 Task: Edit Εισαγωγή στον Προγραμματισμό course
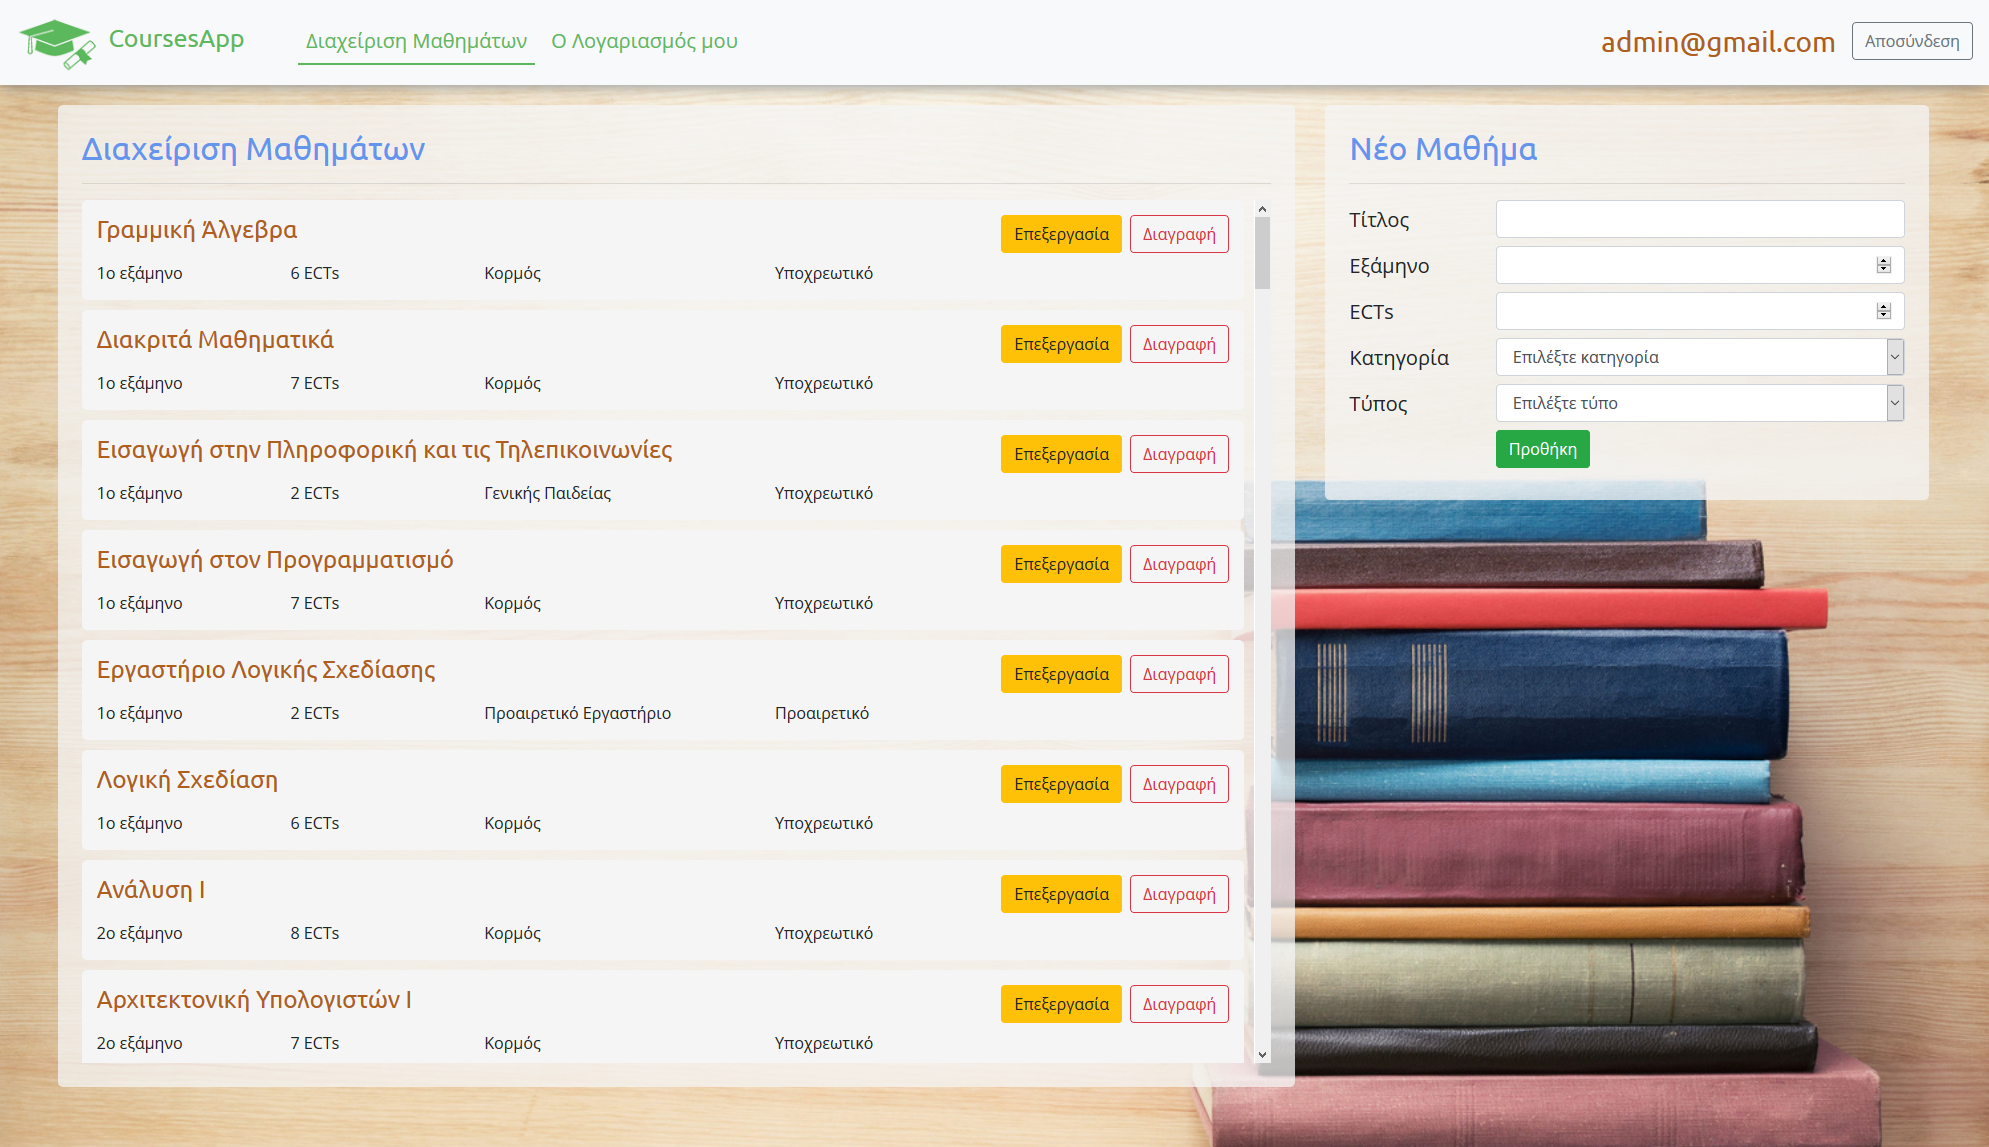(1061, 564)
